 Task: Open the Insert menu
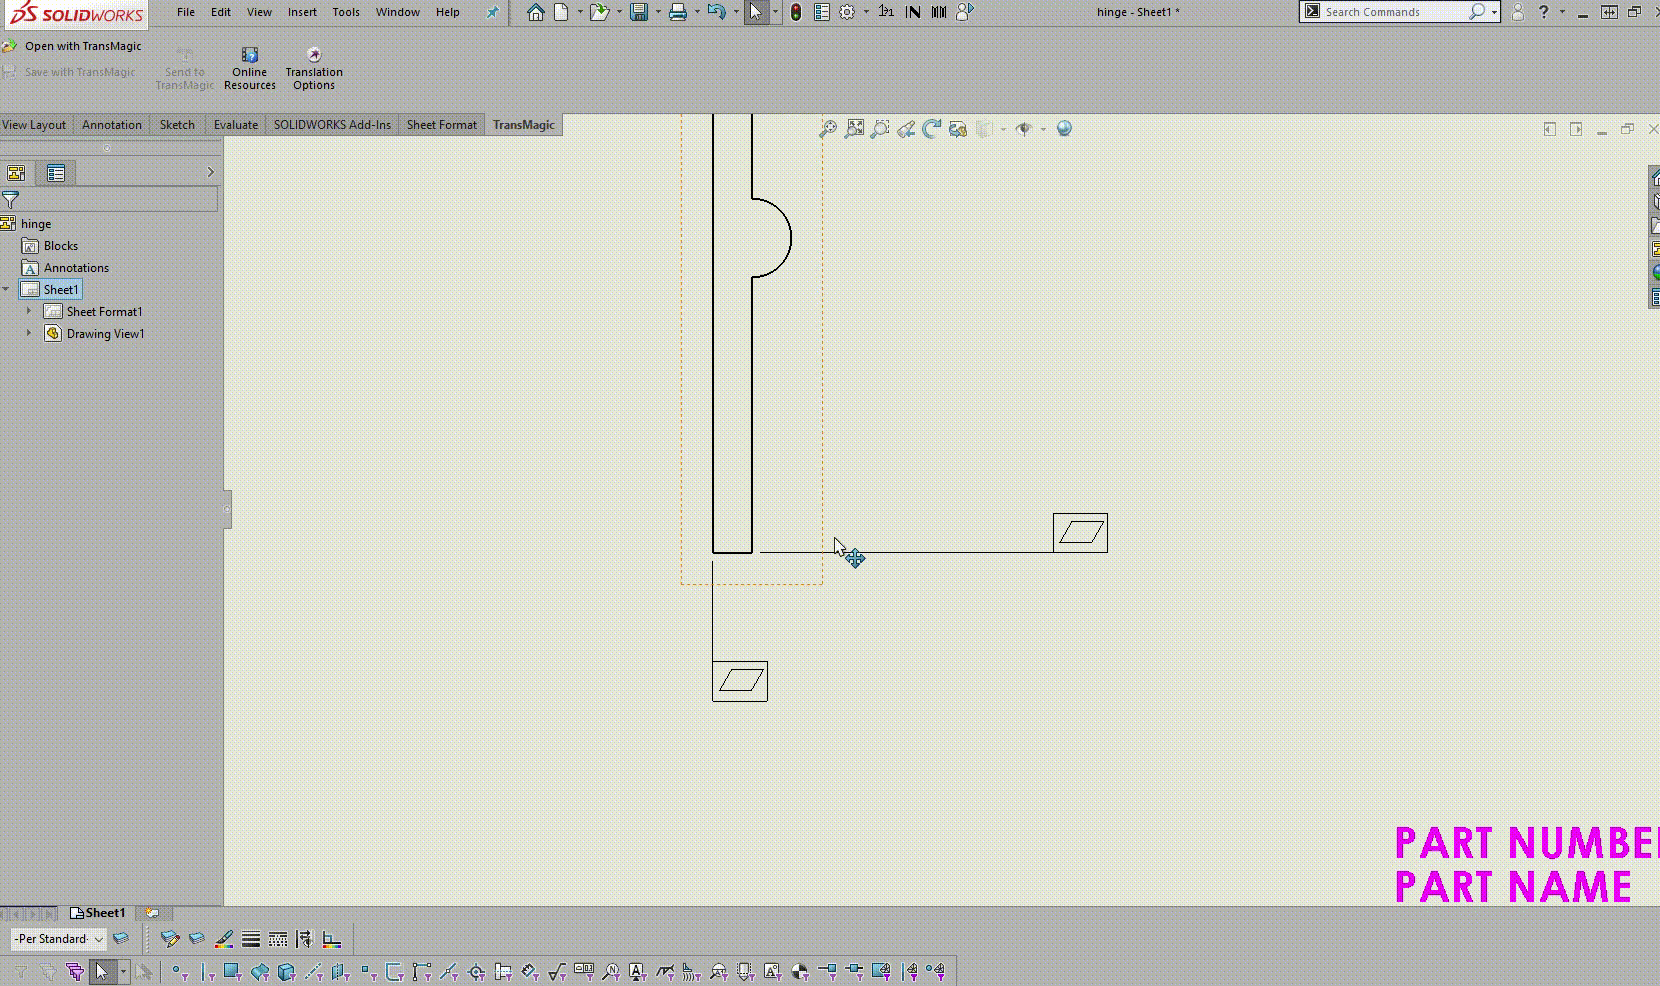(x=302, y=12)
